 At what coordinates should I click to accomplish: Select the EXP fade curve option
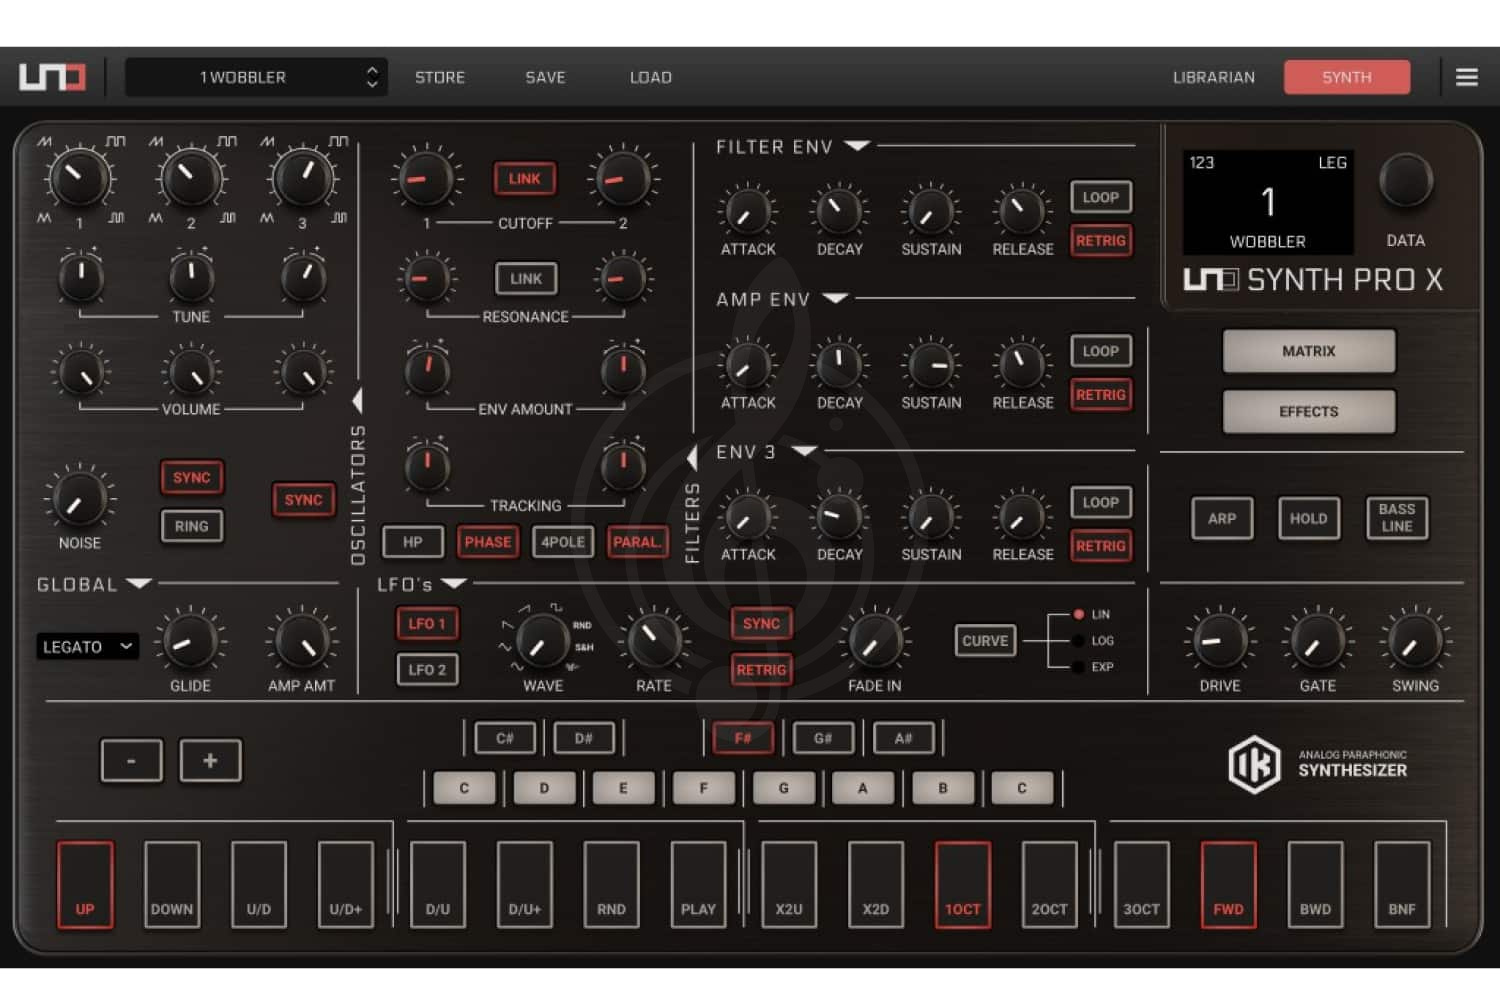[1078, 667]
